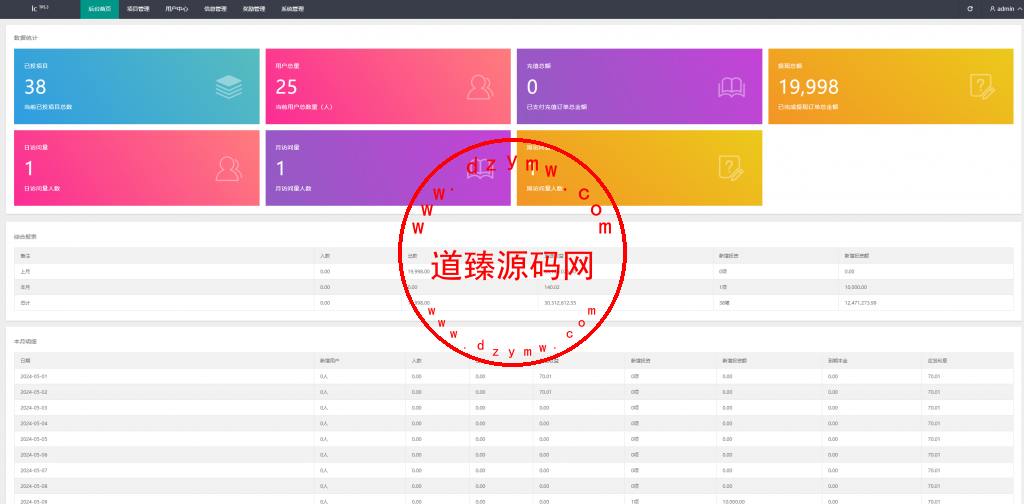Select the 月访问量 card value 1

coord(281,168)
